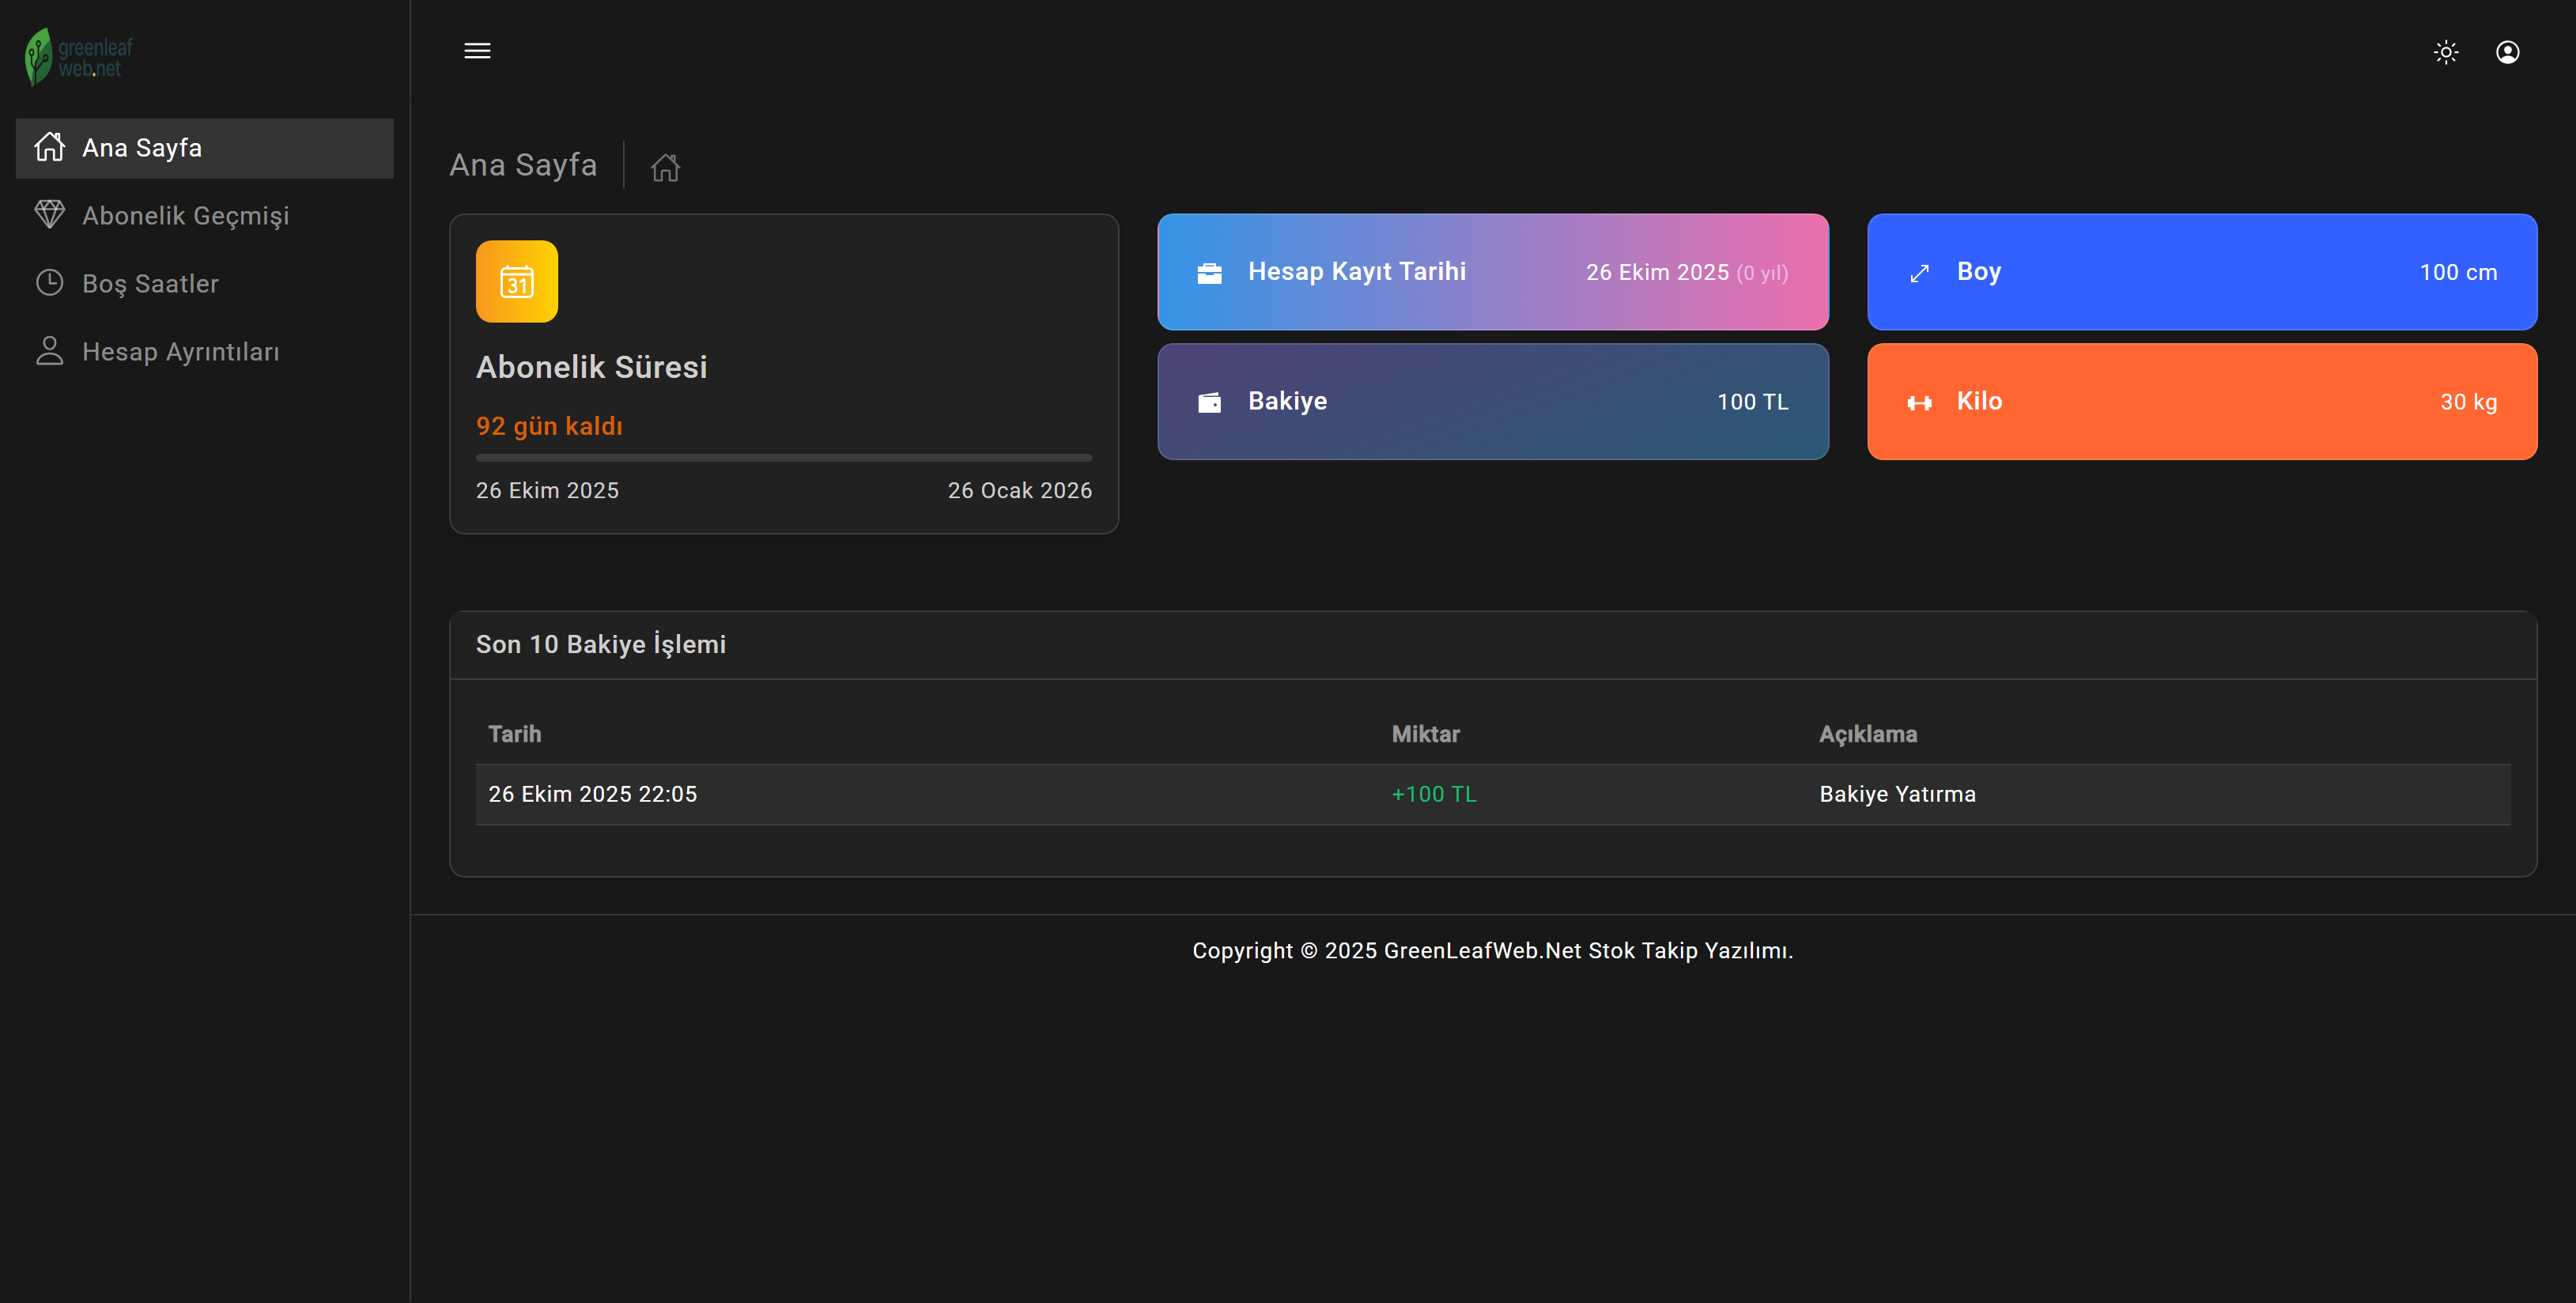2576x1303 pixels.
Task: Click the Kilo card label
Action: tap(1979, 401)
